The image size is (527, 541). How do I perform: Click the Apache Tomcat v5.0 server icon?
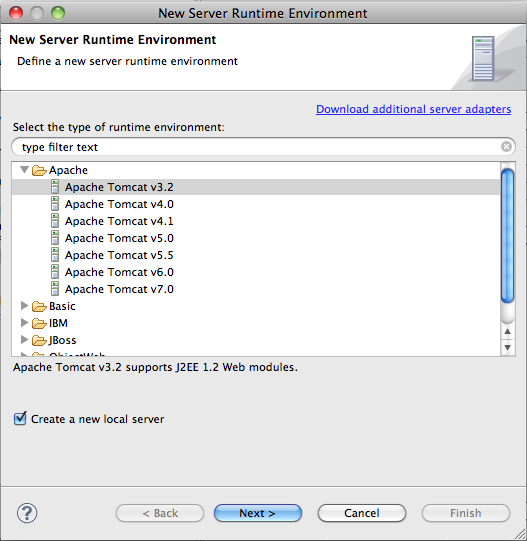coord(55,238)
